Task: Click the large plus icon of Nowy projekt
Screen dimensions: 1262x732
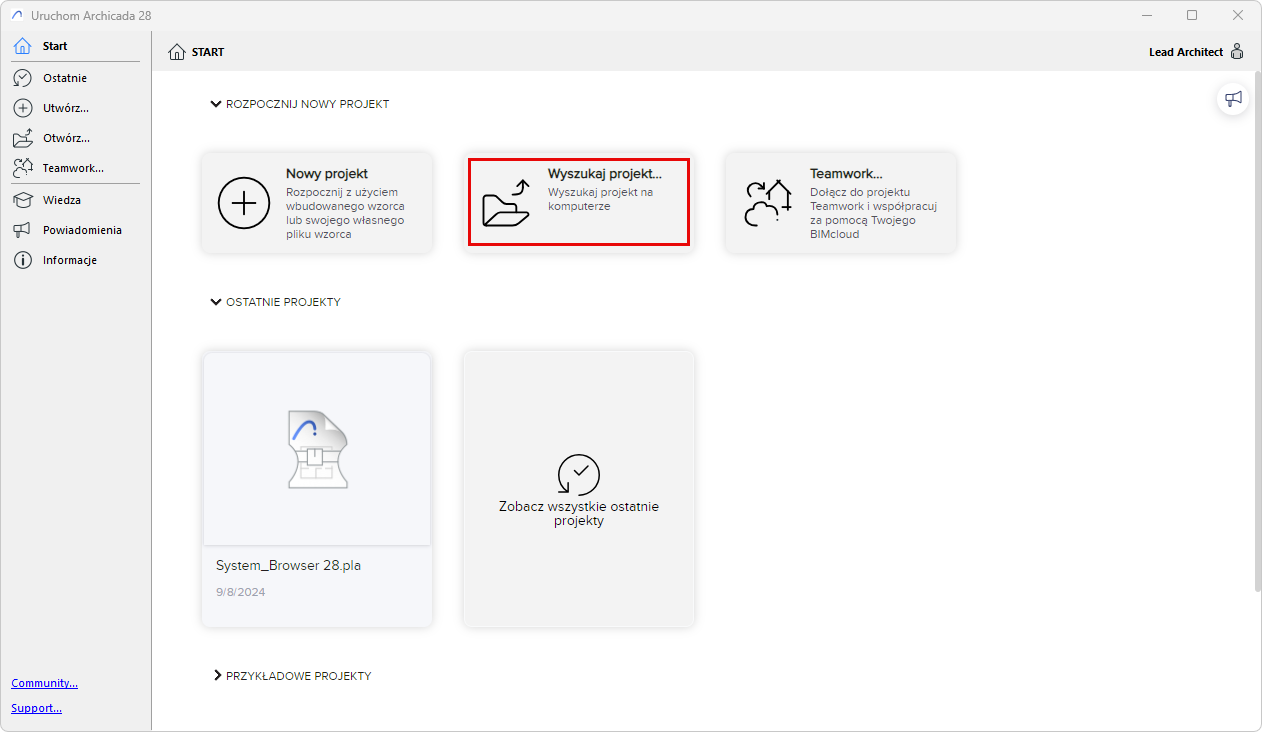Action: pos(244,203)
